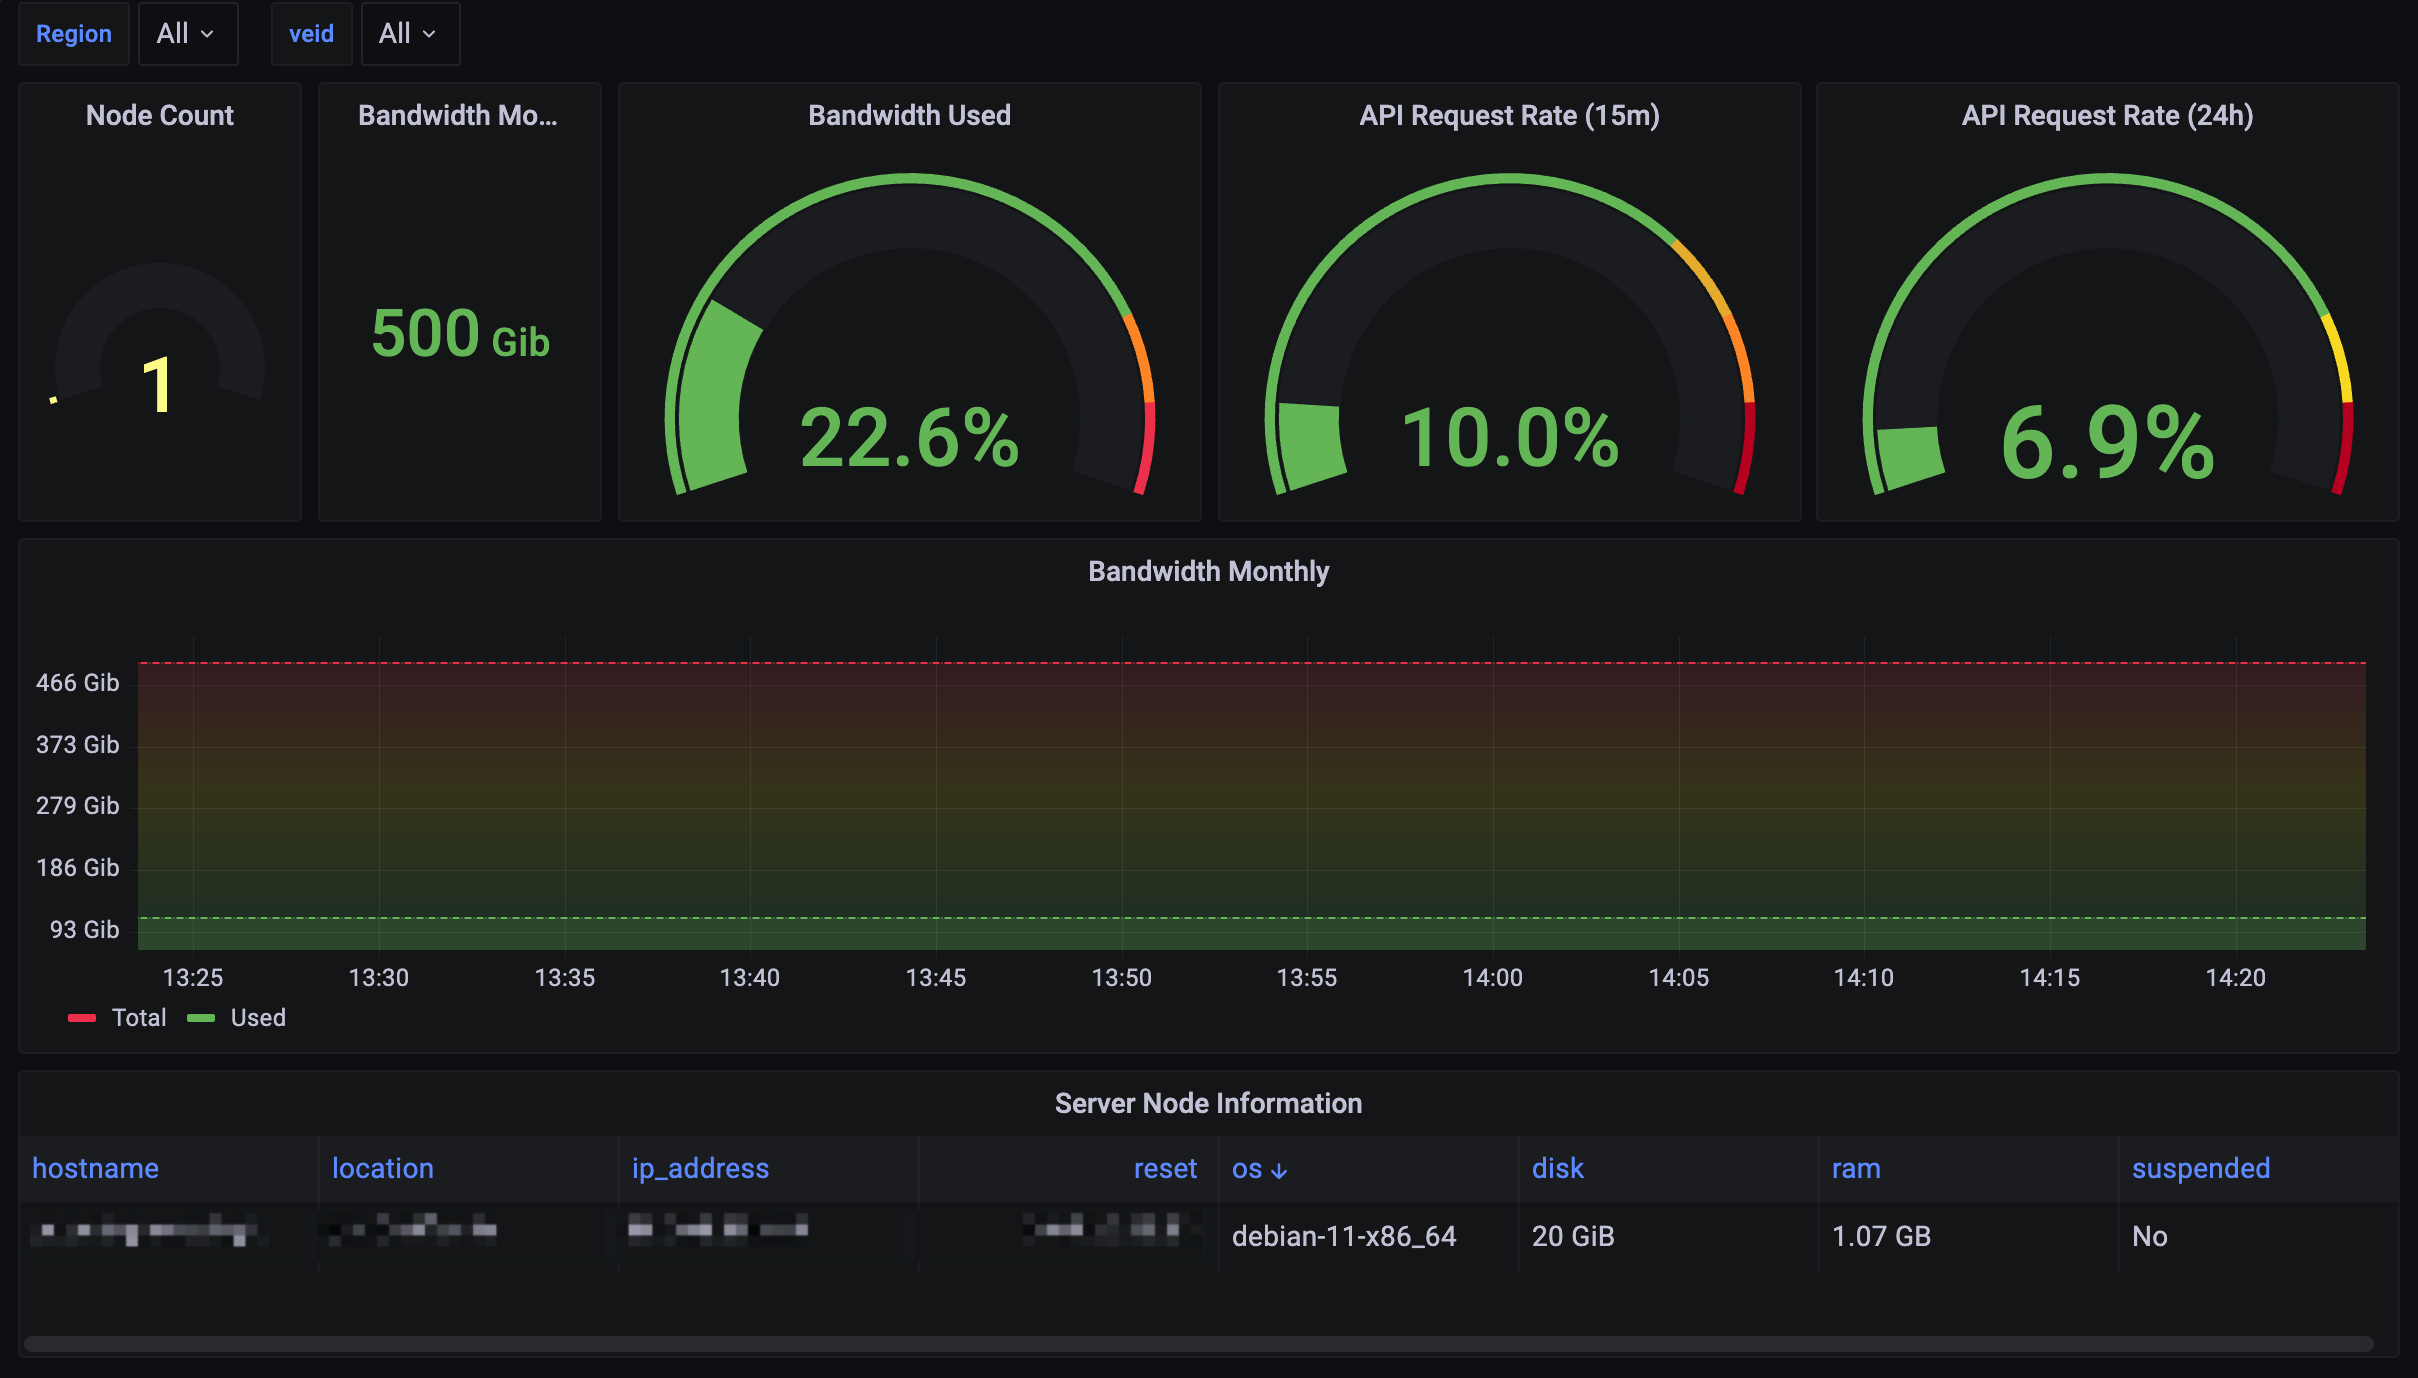Open the Bandwidth Used panel title menu
Viewport: 2418px width, 1378px height.
click(909, 115)
